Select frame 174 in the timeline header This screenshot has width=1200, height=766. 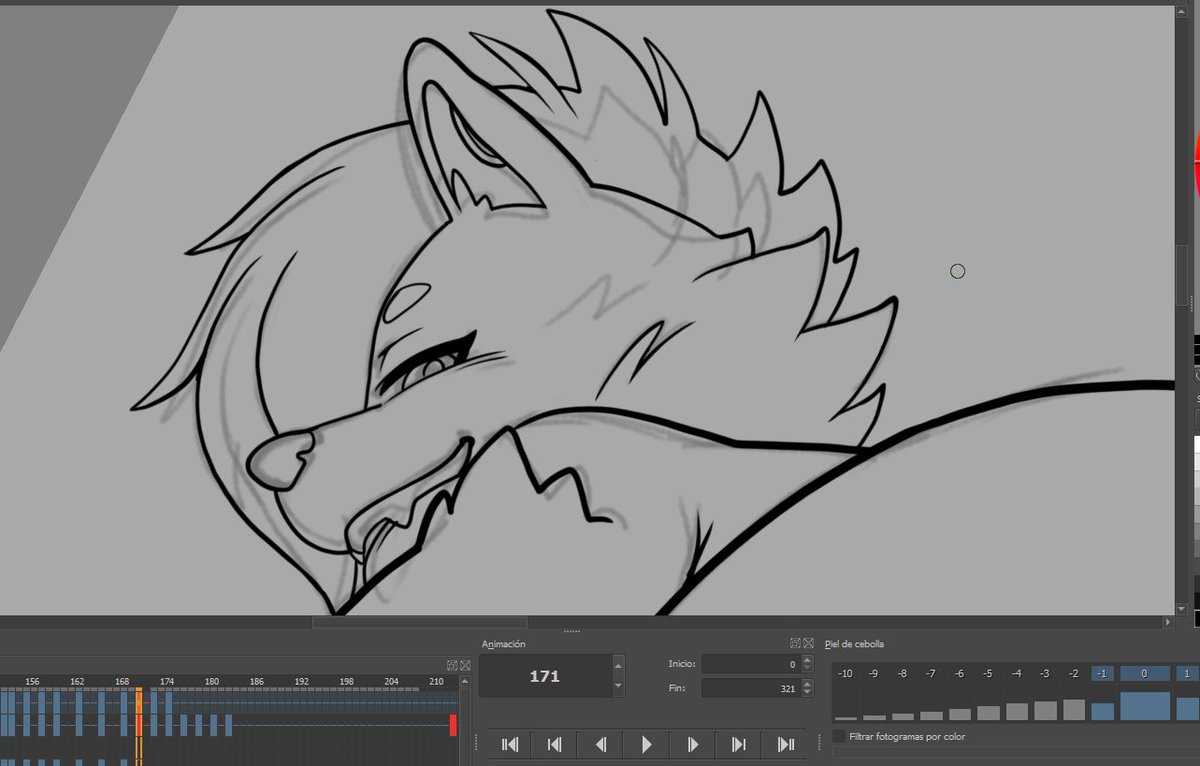(167, 681)
